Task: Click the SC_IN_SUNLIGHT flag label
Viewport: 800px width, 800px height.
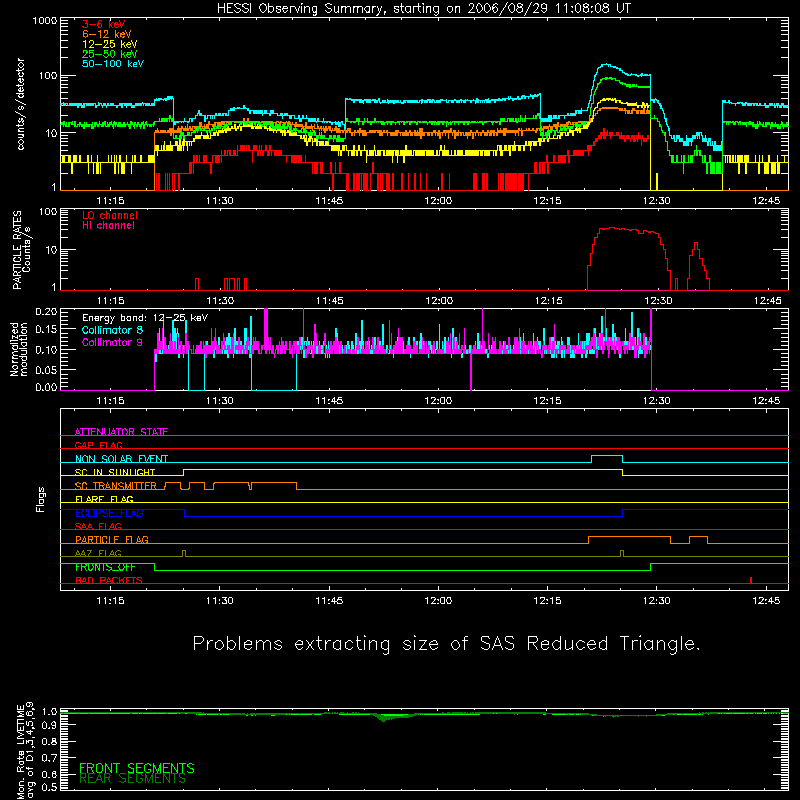Action: pyautogui.click(x=114, y=472)
